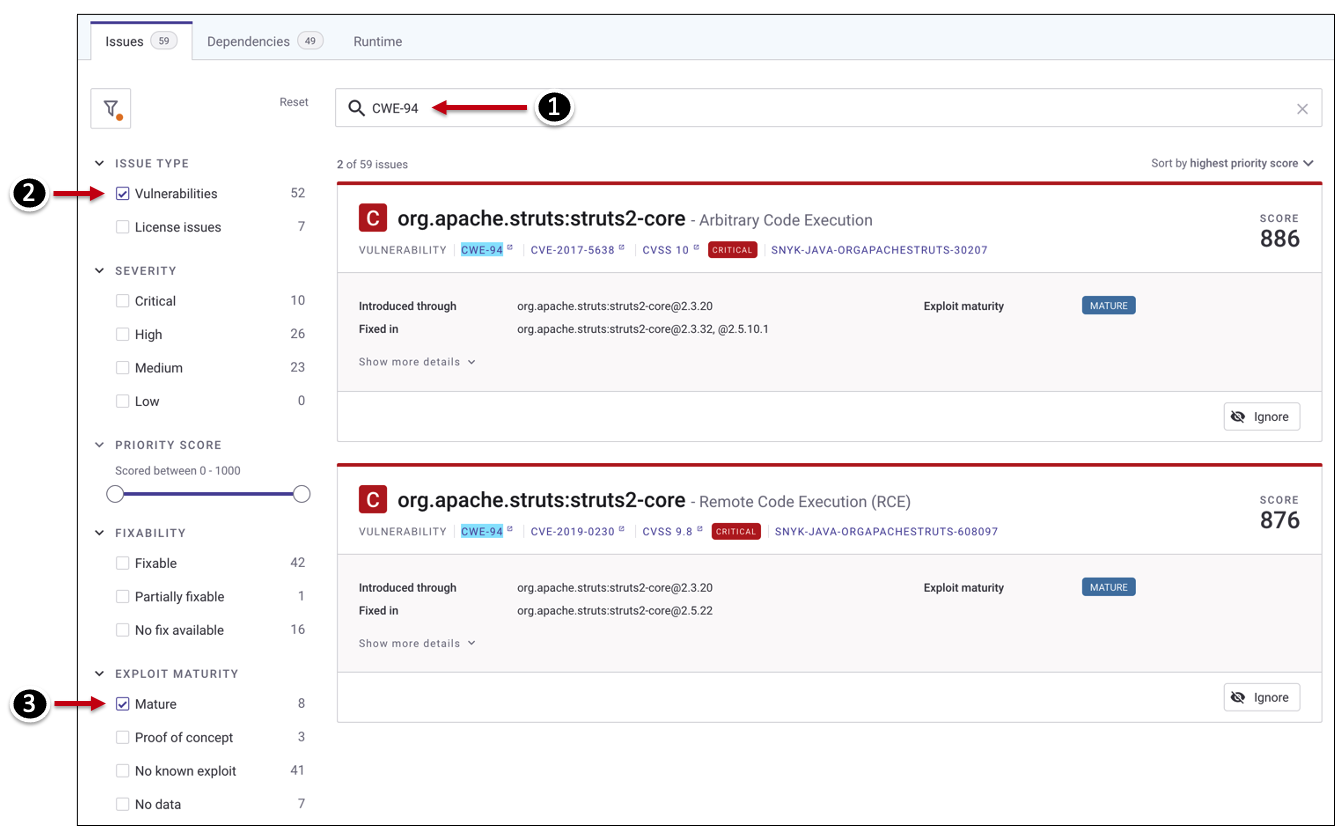Collapse the Severity filter section
The width and height of the screenshot is (1338, 833).
99,271
